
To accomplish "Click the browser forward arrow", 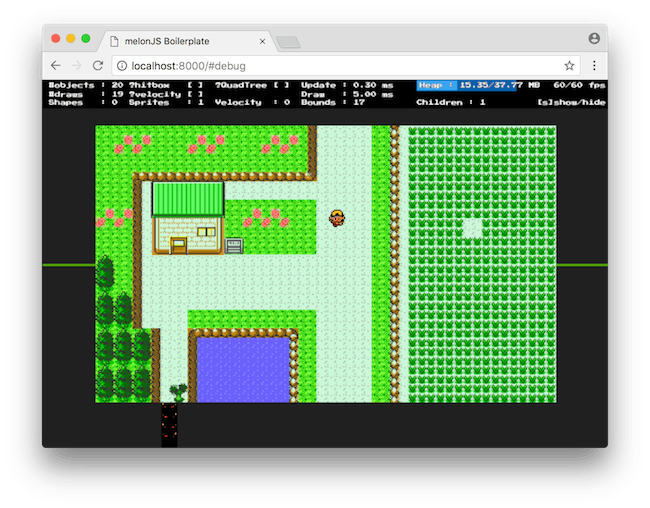I will click(x=77, y=66).
